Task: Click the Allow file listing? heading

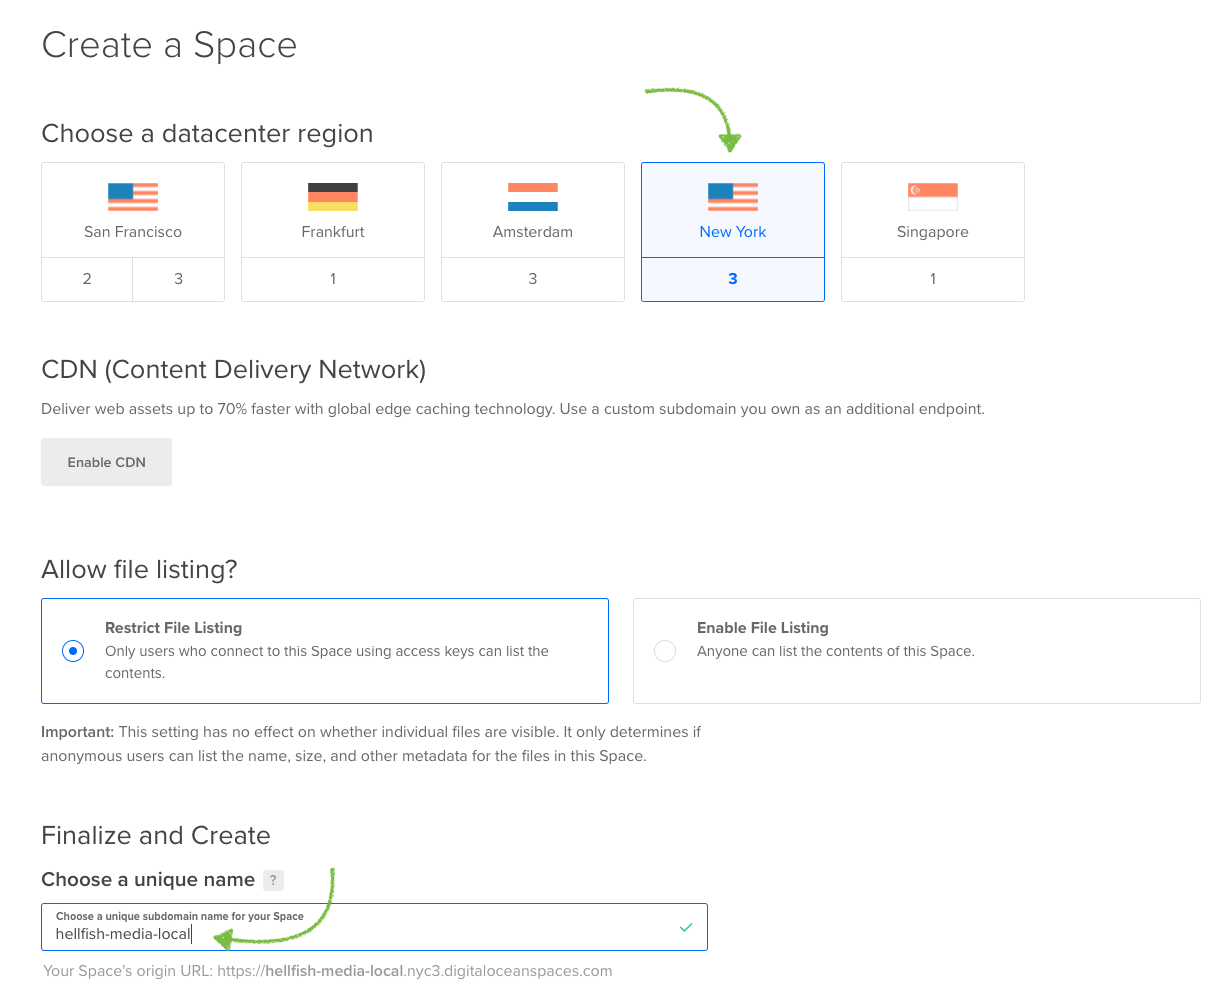Action: point(139,570)
